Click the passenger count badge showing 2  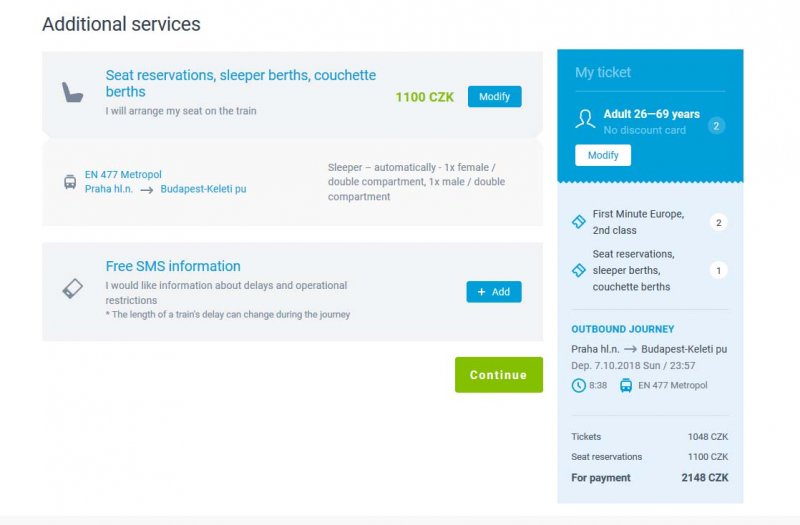click(716, 126)
